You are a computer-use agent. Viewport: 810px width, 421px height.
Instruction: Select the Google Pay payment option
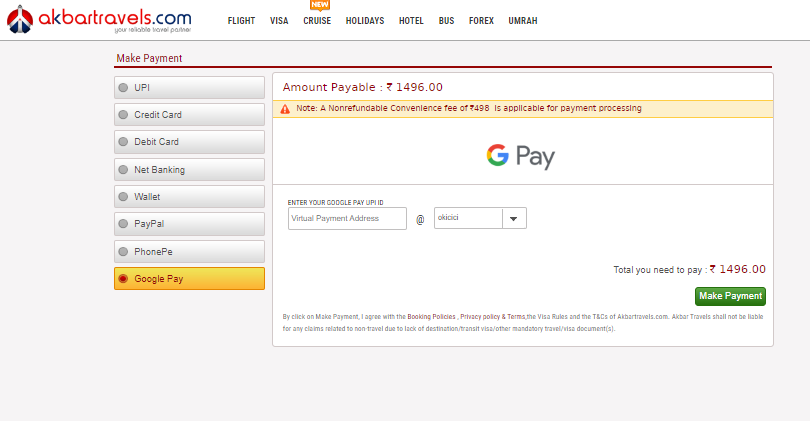[x=189, y=278]
